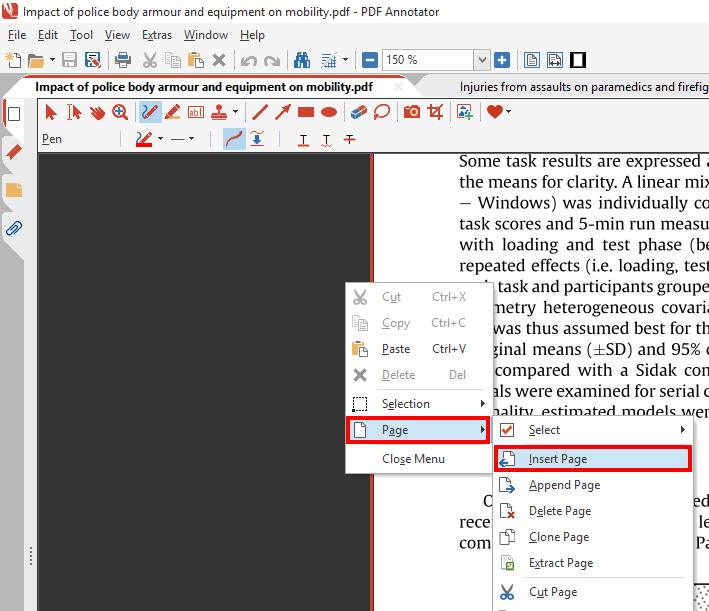Open the Extras menu
Screen dimensions: 709x611
coord(157,35)
